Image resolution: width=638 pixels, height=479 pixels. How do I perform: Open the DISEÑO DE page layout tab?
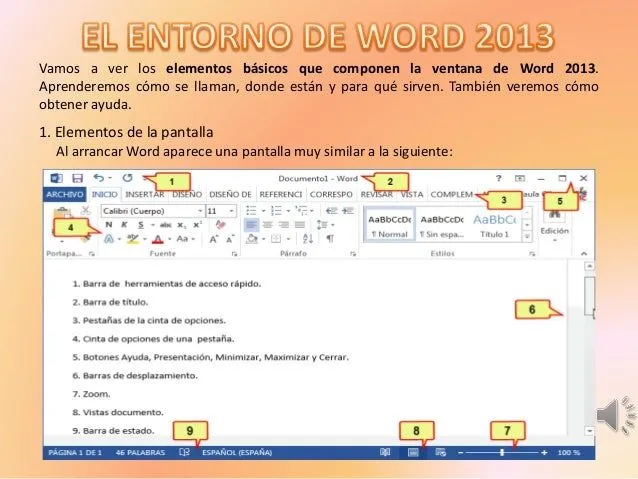click(230, 195)
